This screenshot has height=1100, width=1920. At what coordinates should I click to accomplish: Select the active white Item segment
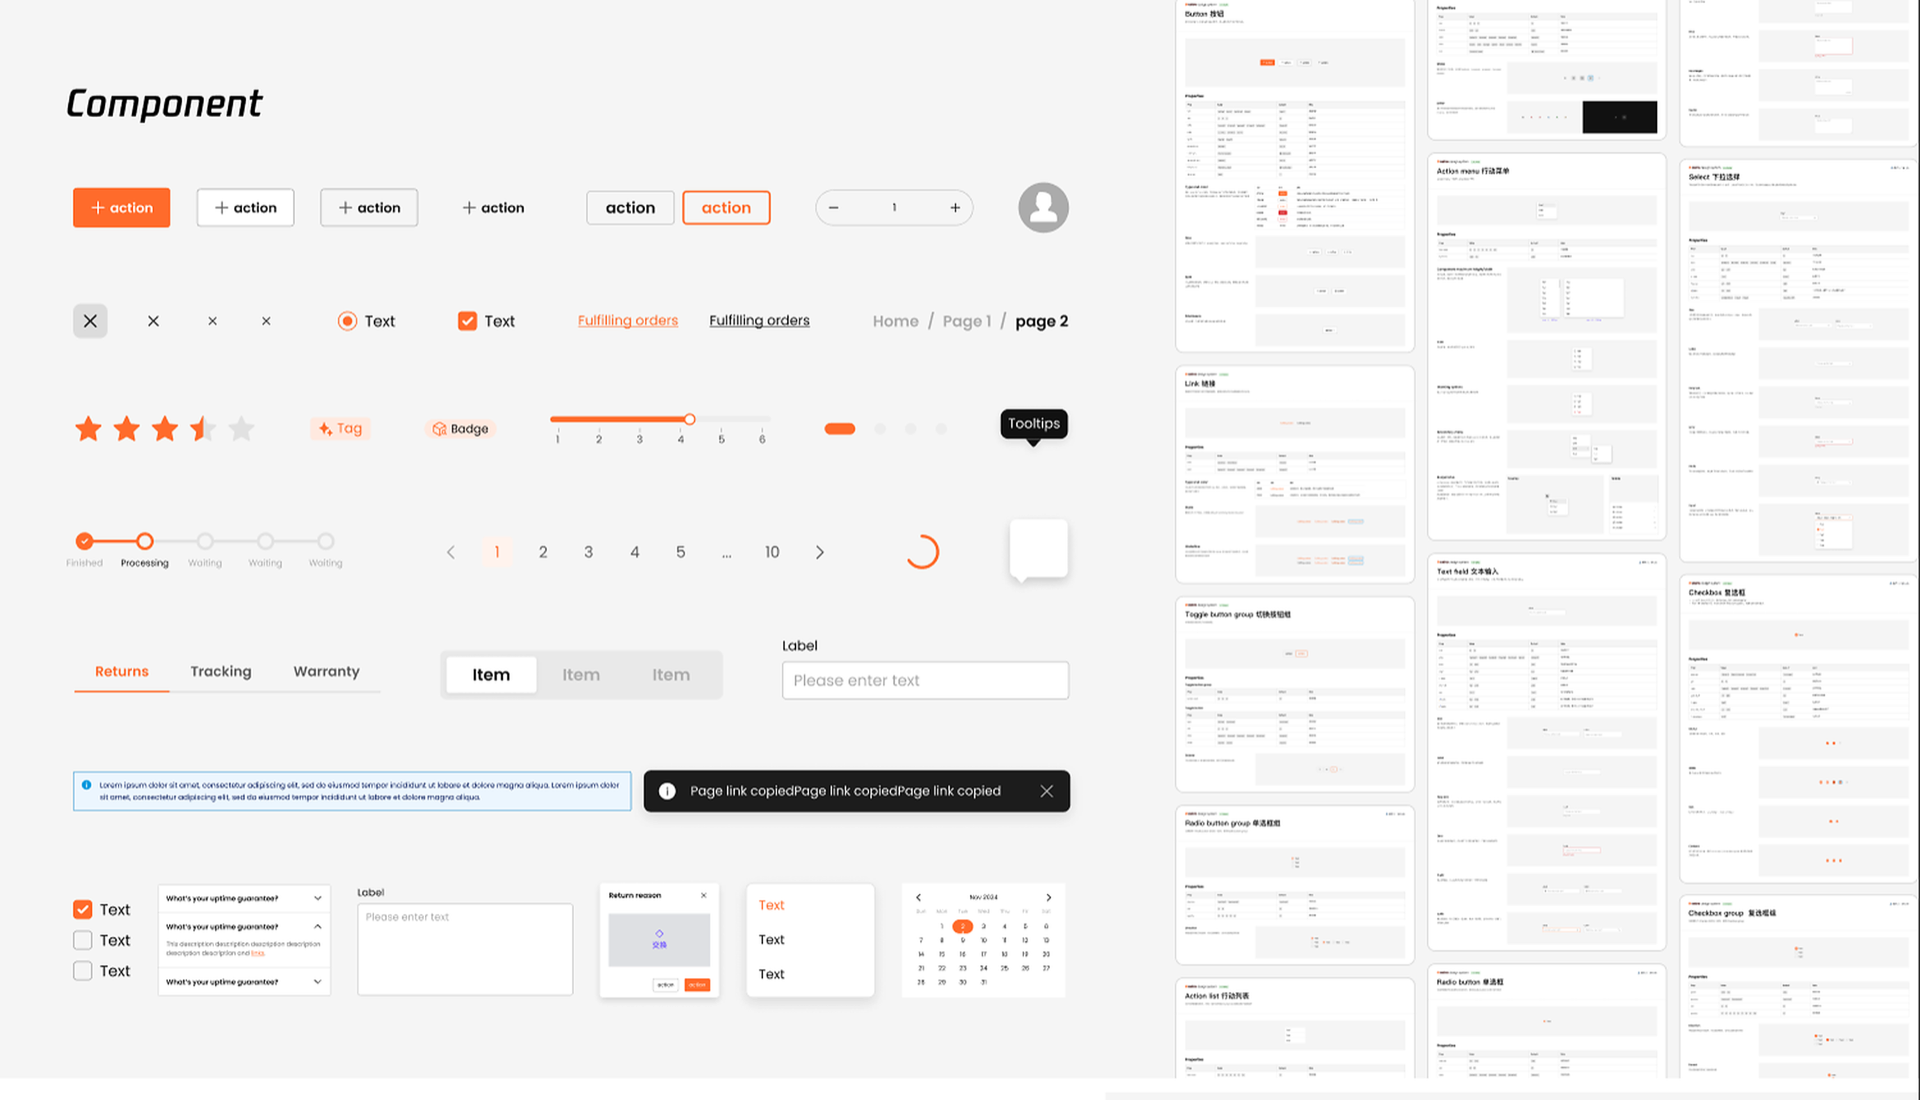[491, 675]
